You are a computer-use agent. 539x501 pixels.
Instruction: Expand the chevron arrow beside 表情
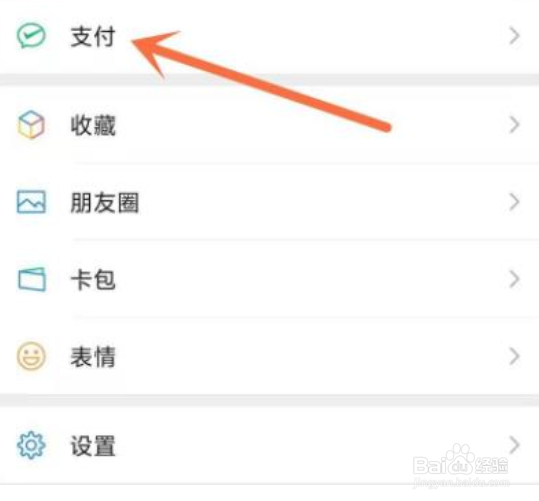pos(514,356)
